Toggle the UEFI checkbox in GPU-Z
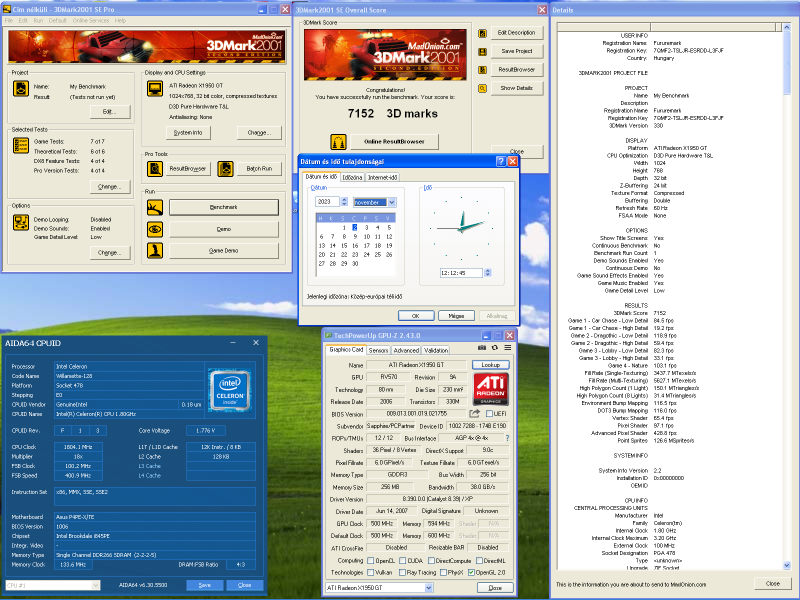800x600 pixels. 489,414
